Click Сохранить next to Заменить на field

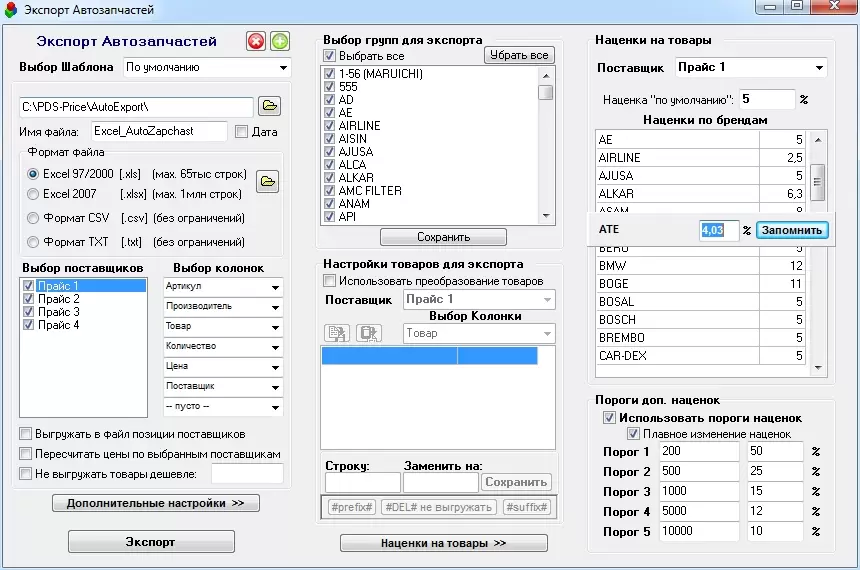[x=516, y=482]
